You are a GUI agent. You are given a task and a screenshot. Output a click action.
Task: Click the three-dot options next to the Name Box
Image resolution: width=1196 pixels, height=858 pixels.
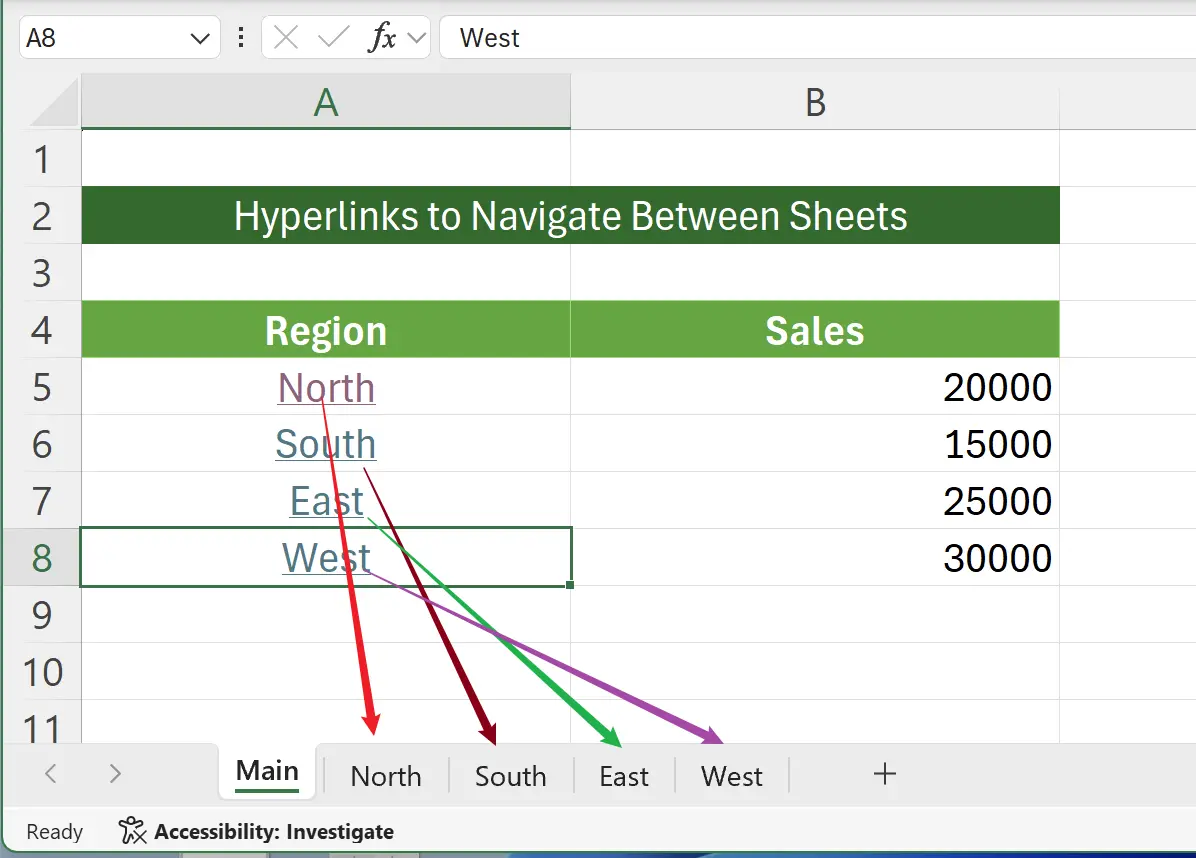[240, 37]
